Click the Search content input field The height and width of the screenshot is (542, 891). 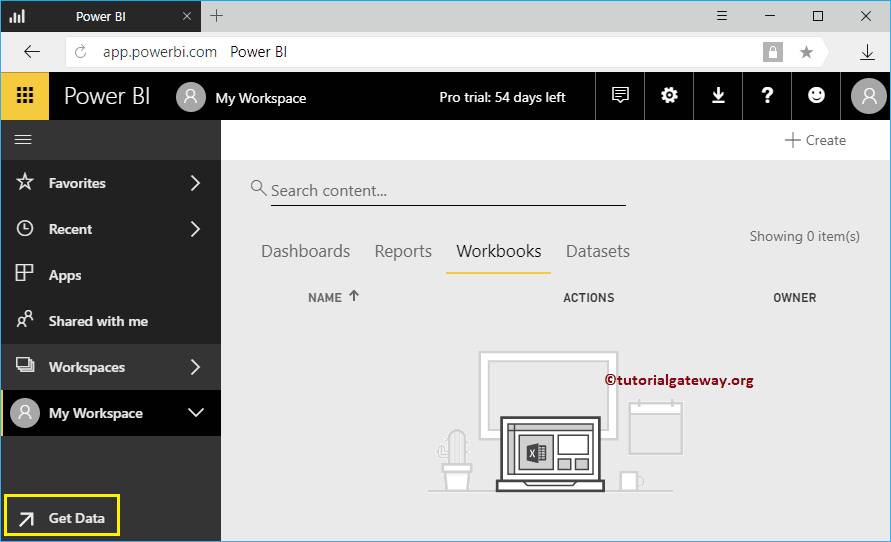tap(448, 191)
